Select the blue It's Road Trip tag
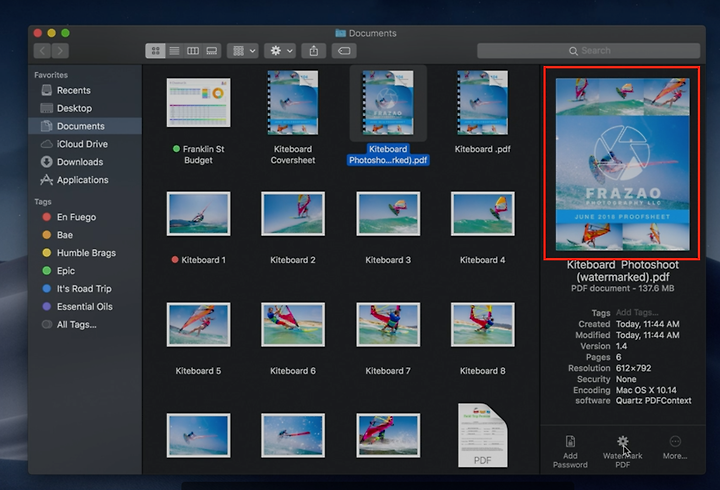Image resolution: width=720 pixels, height=490 pixels. tap(85, 288)
